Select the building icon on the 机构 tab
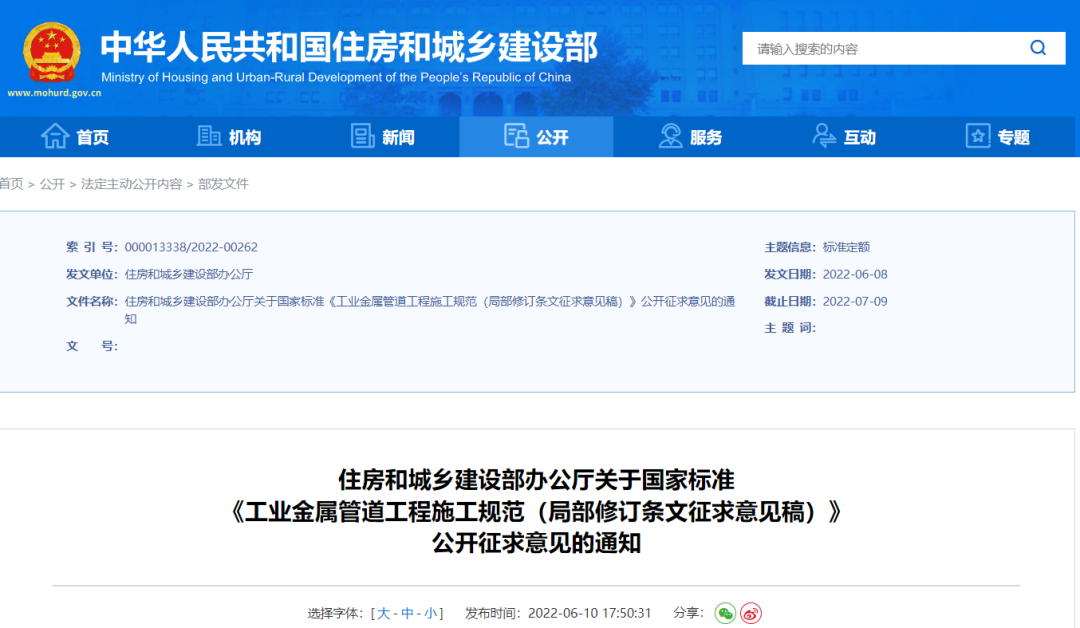Image resolution: width=1080 pixels, height=628 pixels. click(x=207, y=137)
